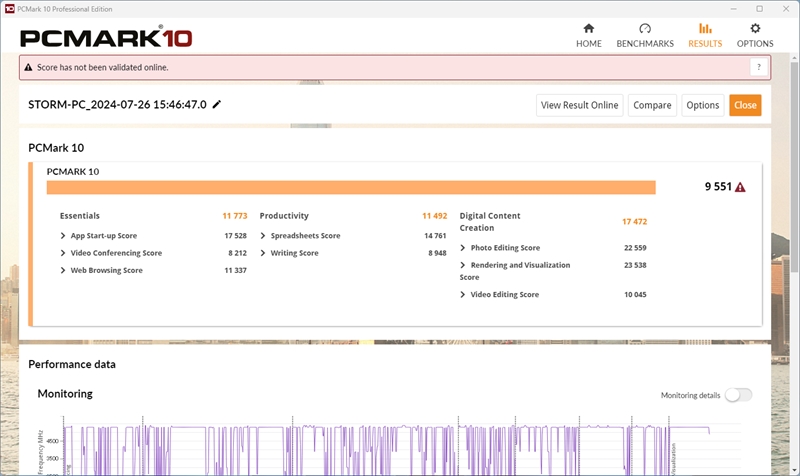Image resolution: width=800 pixels, height=476 pixels.
Task: Click the question mark help button
Action: coord(759,67)
